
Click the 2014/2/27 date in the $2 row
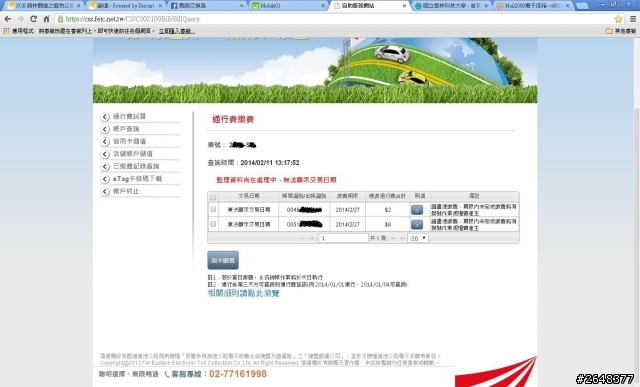tap(347, 210)
